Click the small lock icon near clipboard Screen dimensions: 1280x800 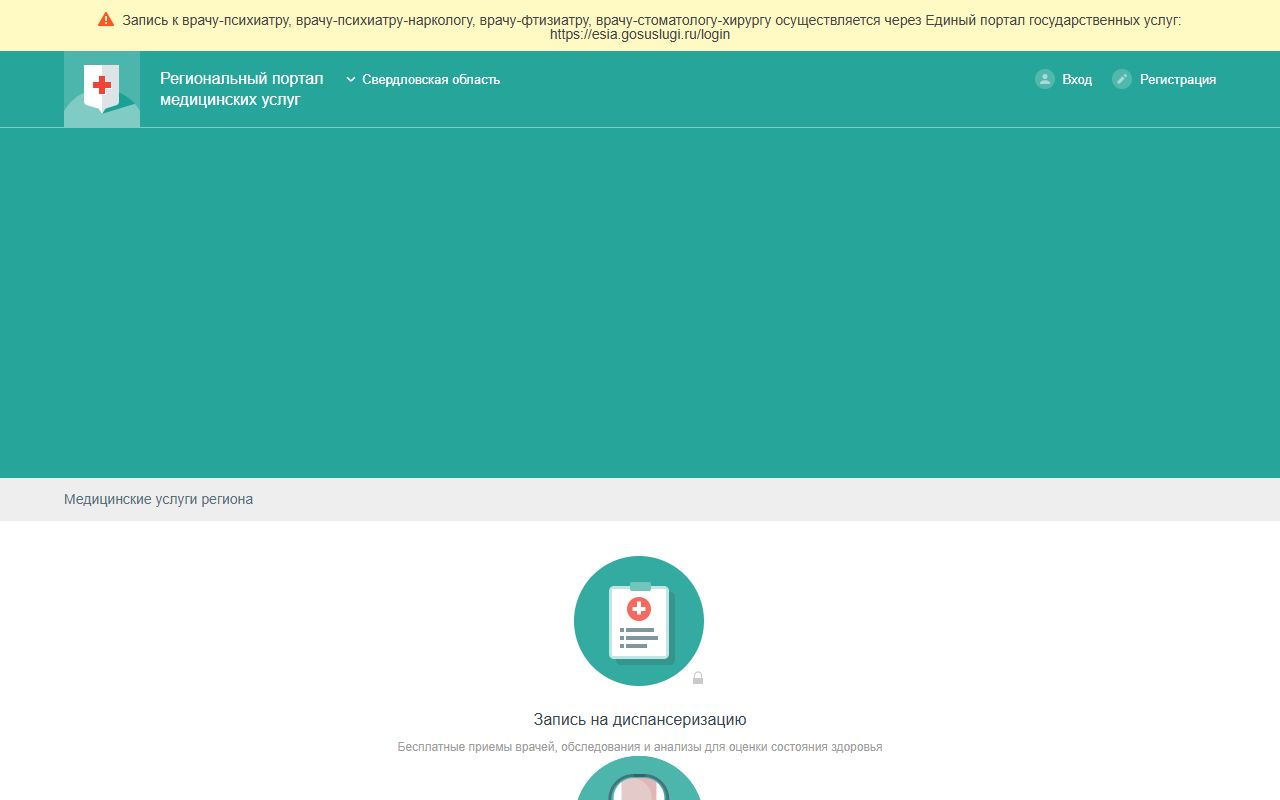point(698,678)
